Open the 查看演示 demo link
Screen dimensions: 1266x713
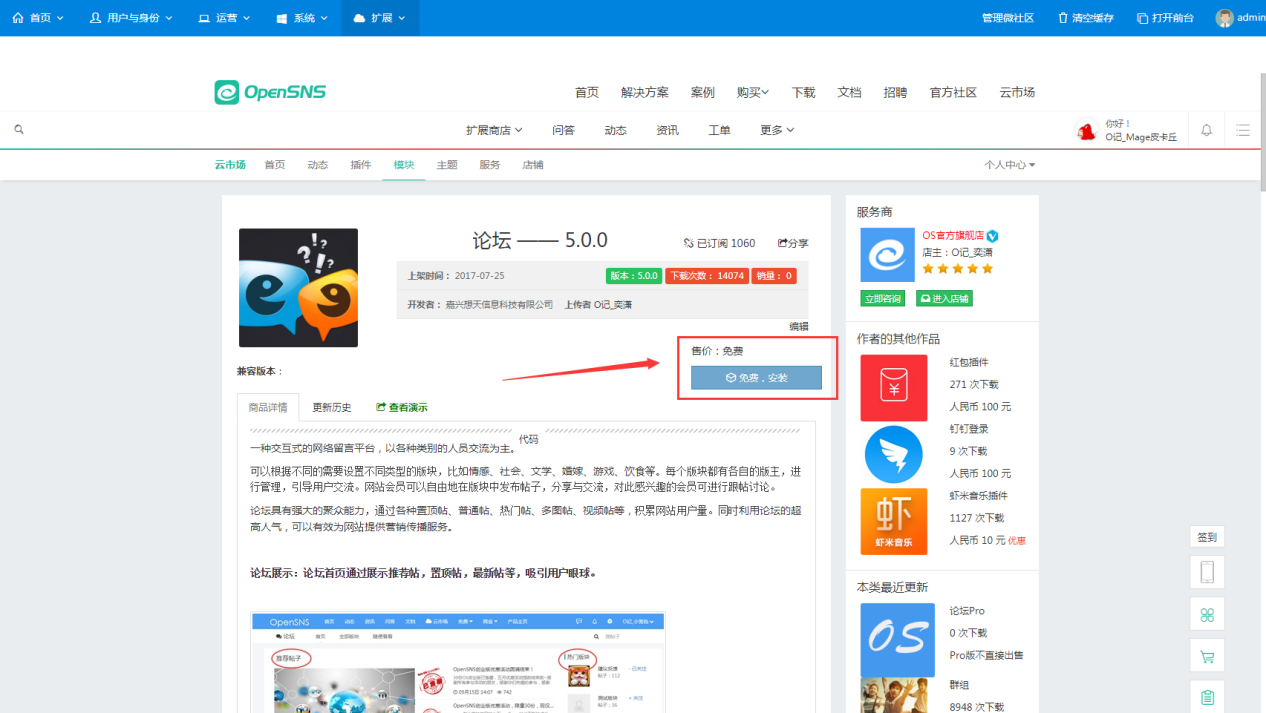[x=402, y=407]
